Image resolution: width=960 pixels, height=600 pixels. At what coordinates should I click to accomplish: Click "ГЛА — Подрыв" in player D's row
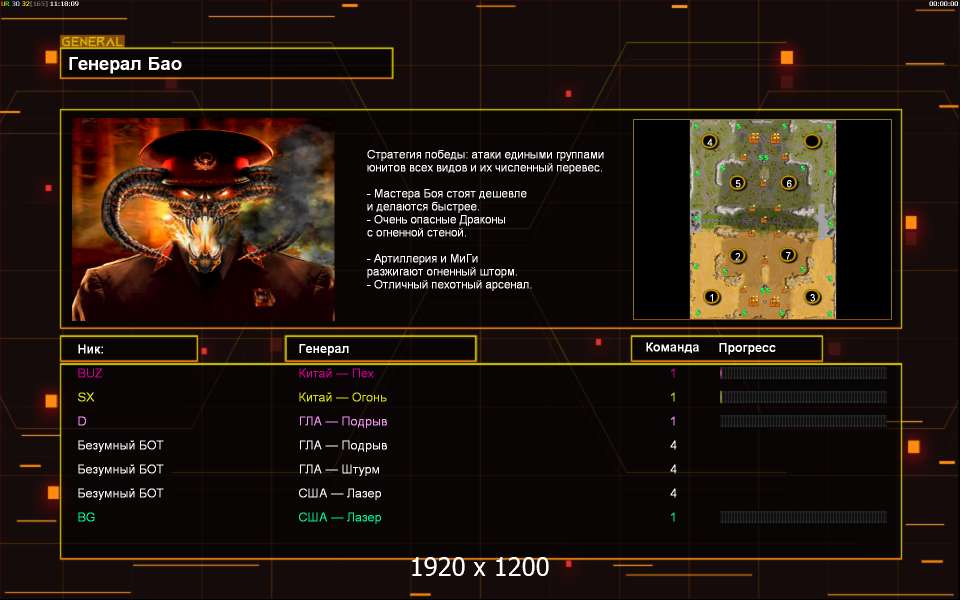pos(343,421)
